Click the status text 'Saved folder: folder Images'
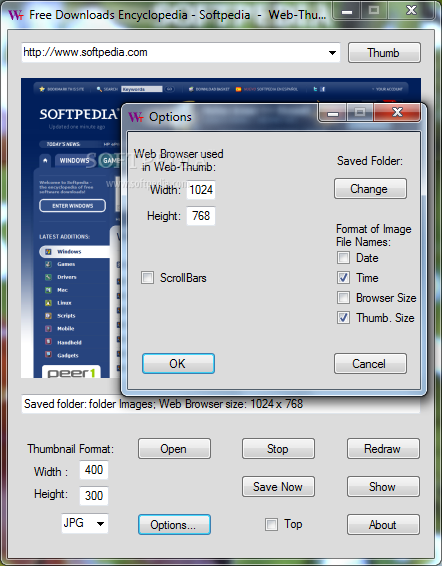The width and height of the screenshot is (442, 566). pos(90,404)
